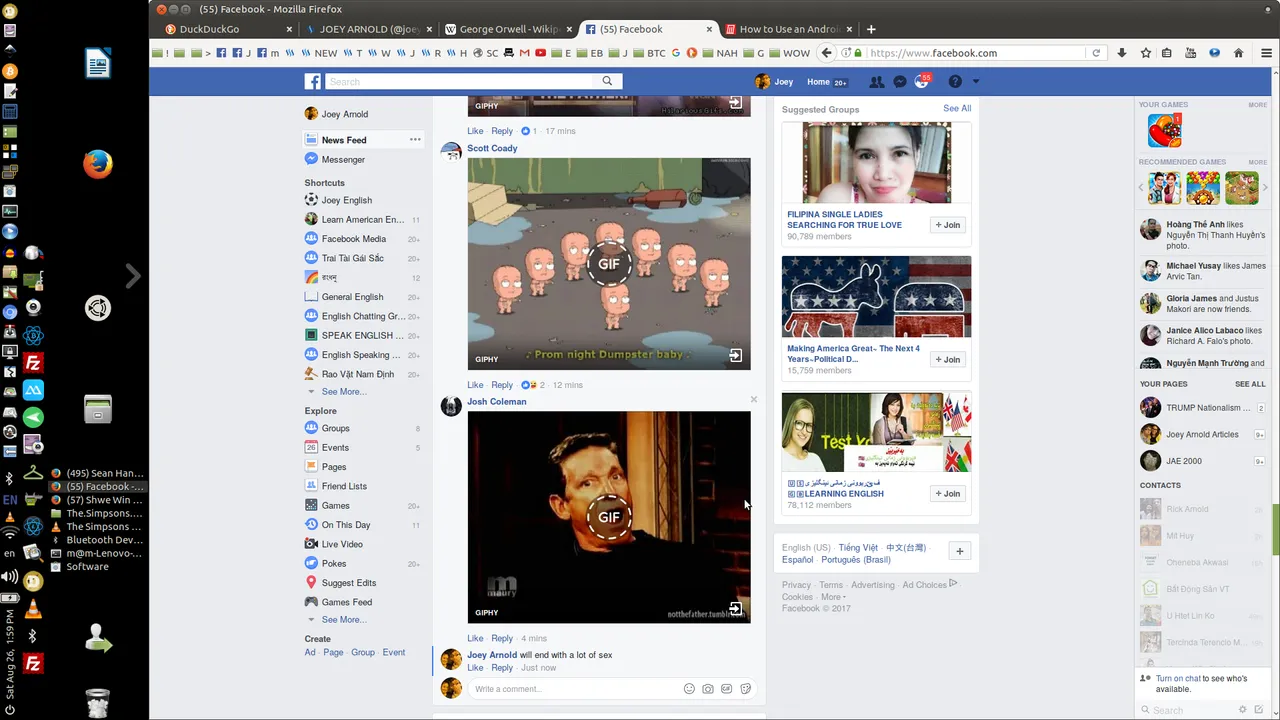1280x720 pixels.
Task: Join the Learning English group
Action: pos(948,493)
